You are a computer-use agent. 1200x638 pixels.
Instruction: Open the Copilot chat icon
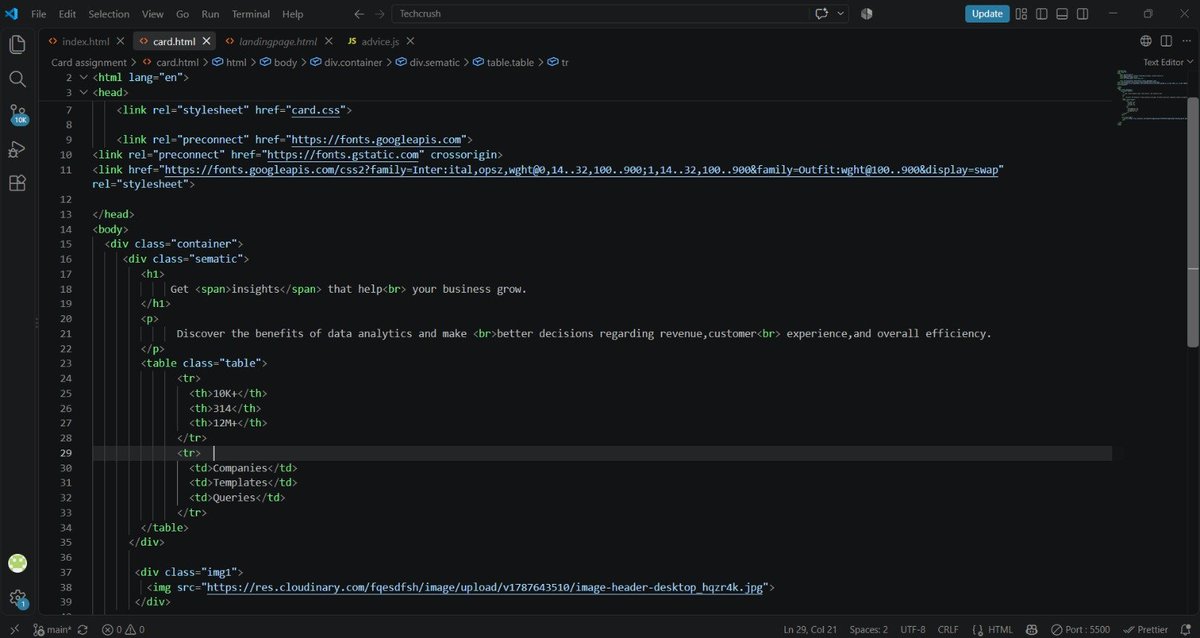pos(822,14)
